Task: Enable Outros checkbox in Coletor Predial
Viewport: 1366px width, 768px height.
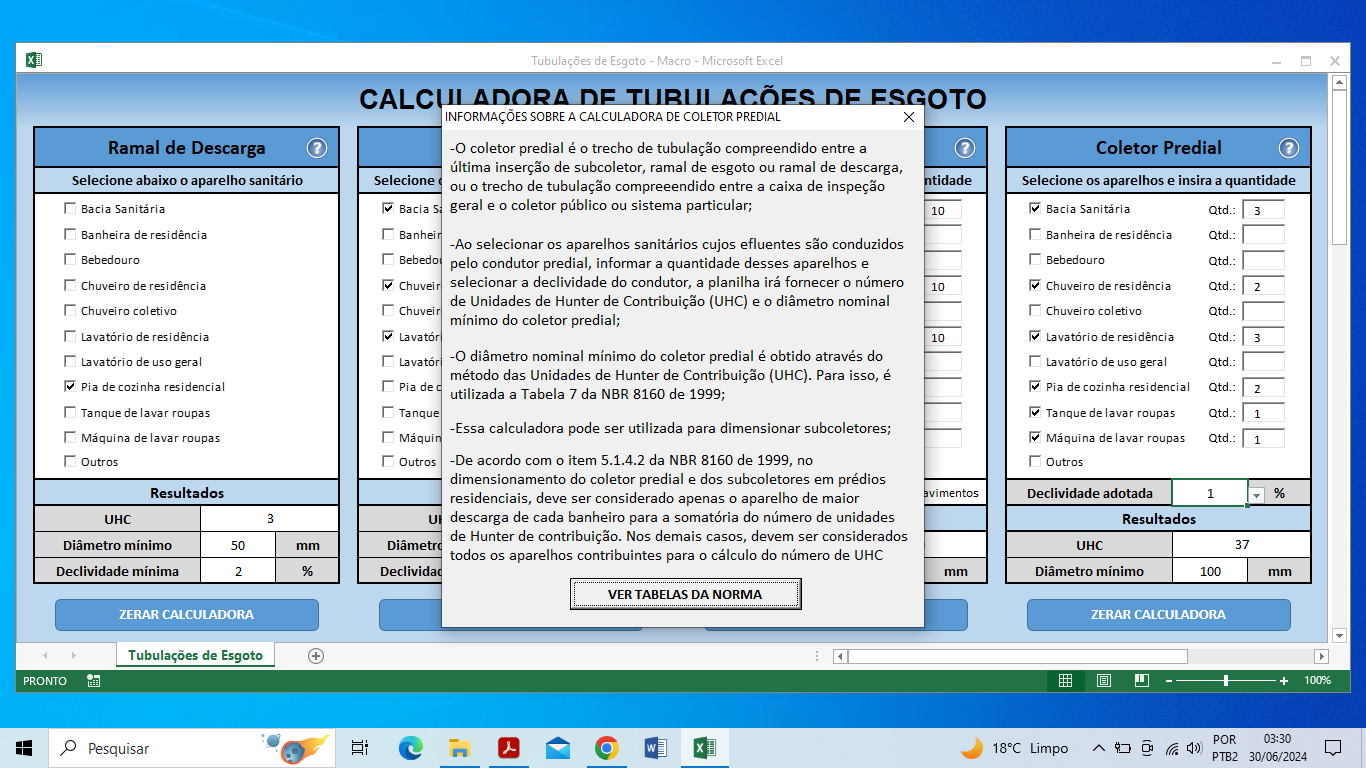Action: click(x=1035, y=462)
